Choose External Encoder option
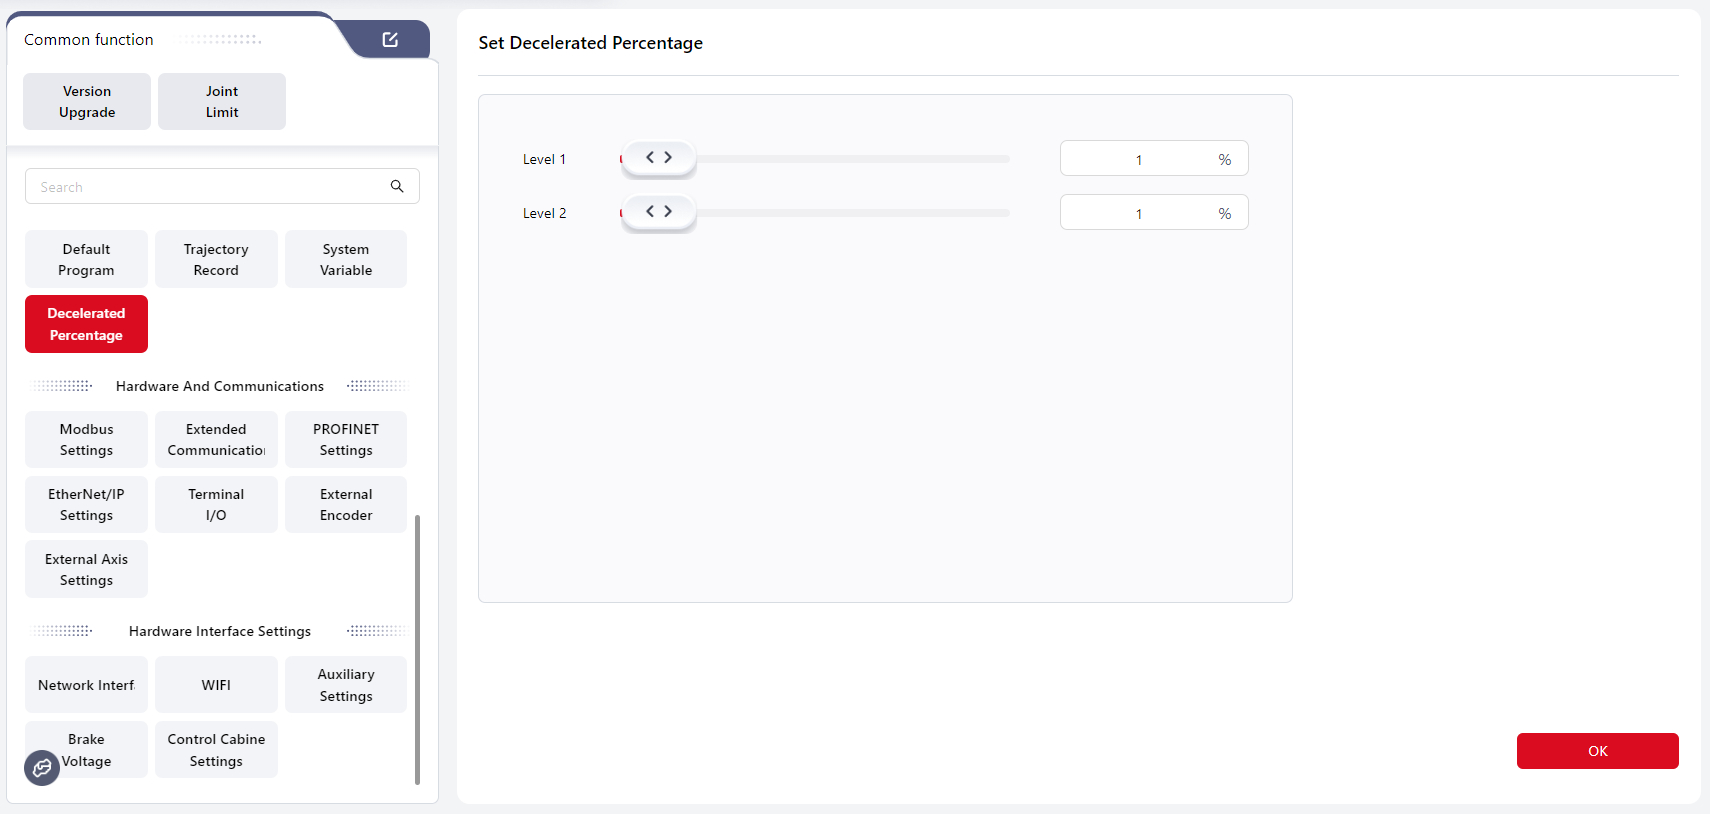Viewport: 1710px width, 814px height. (x=346, y=505)
